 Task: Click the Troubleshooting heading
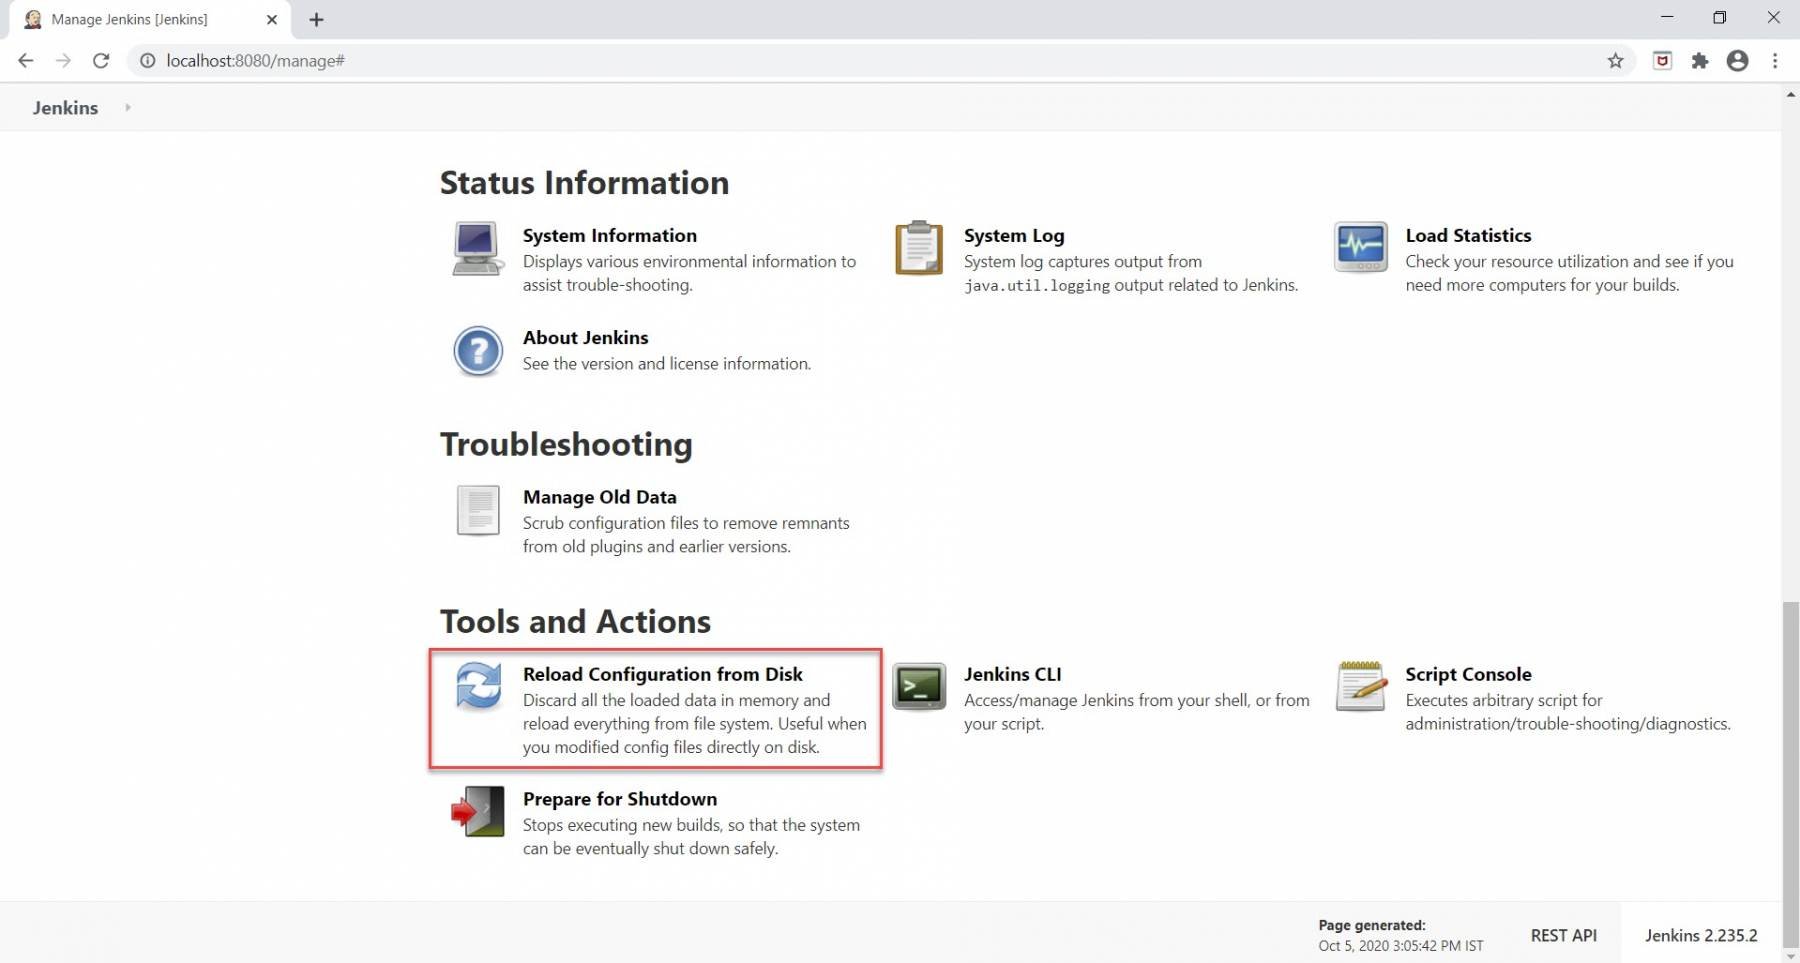(x=566, y=444)
